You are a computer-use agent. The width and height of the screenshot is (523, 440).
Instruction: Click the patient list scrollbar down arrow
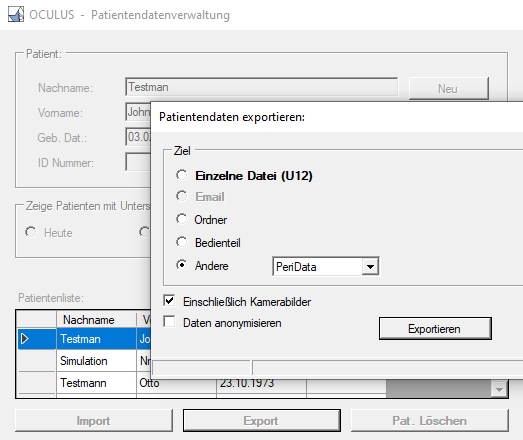click(499, 390)
